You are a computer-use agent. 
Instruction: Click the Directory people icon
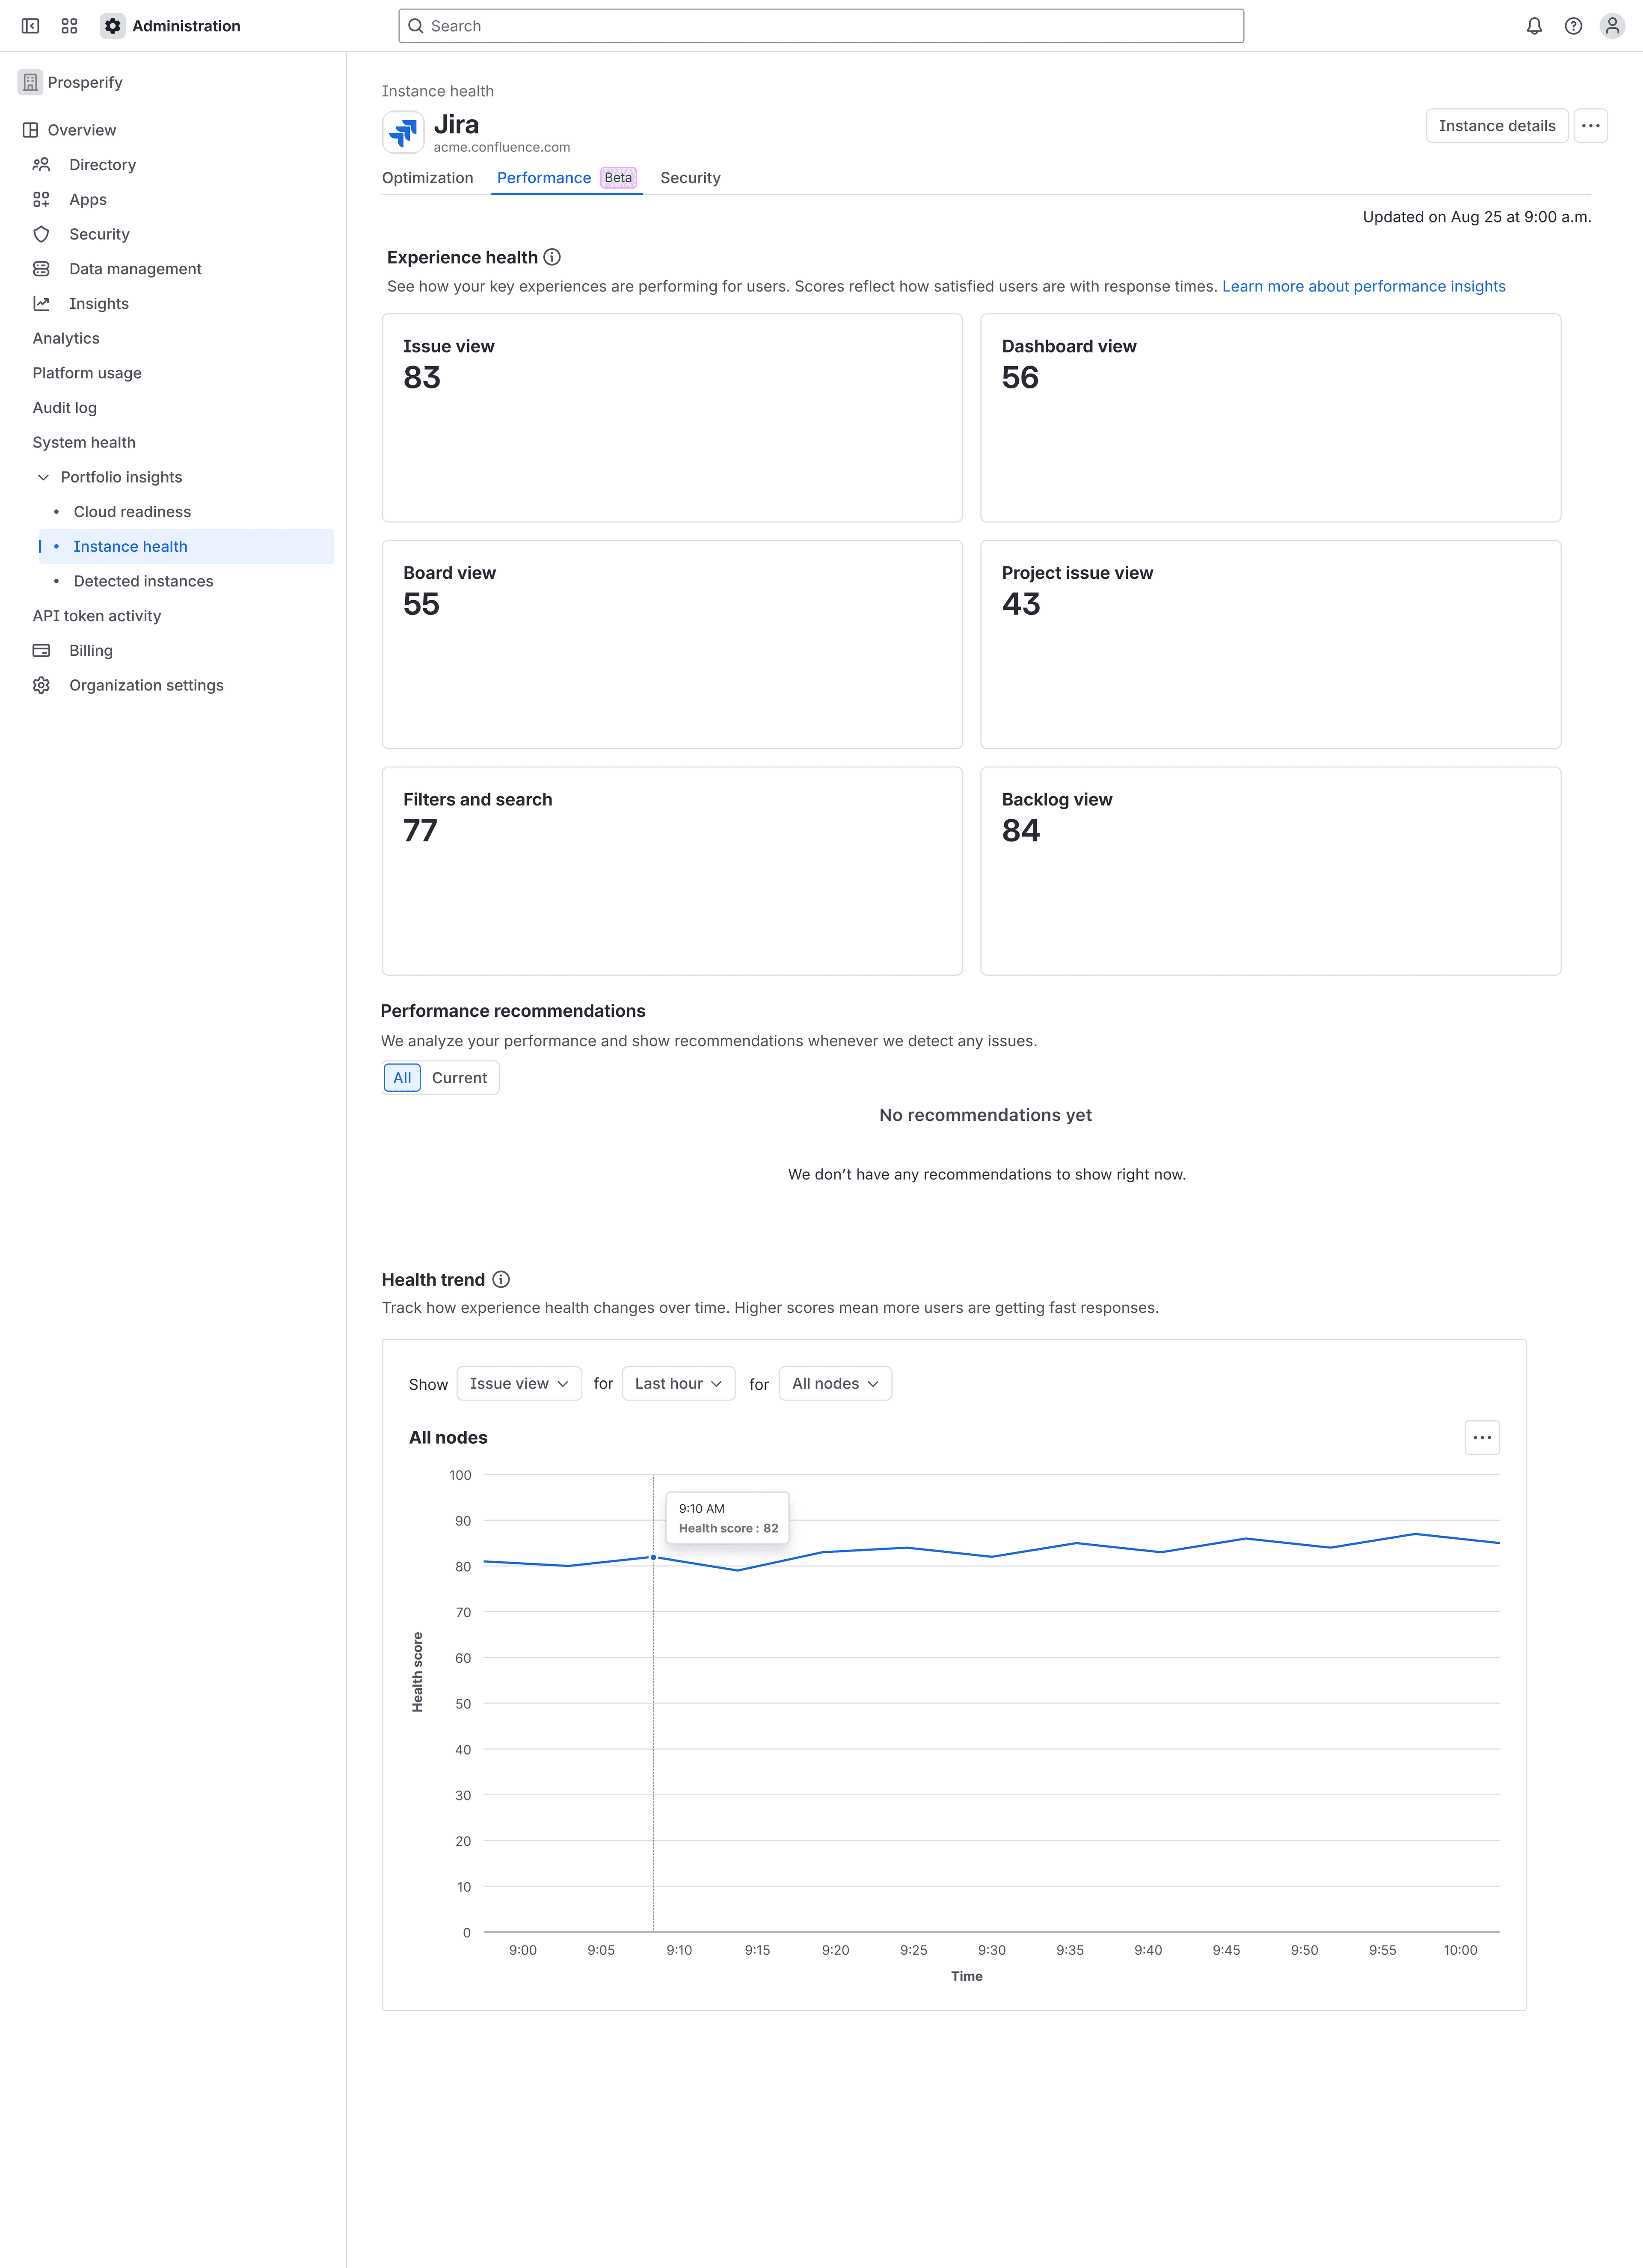pyautogui.click(x=41, y=165)
